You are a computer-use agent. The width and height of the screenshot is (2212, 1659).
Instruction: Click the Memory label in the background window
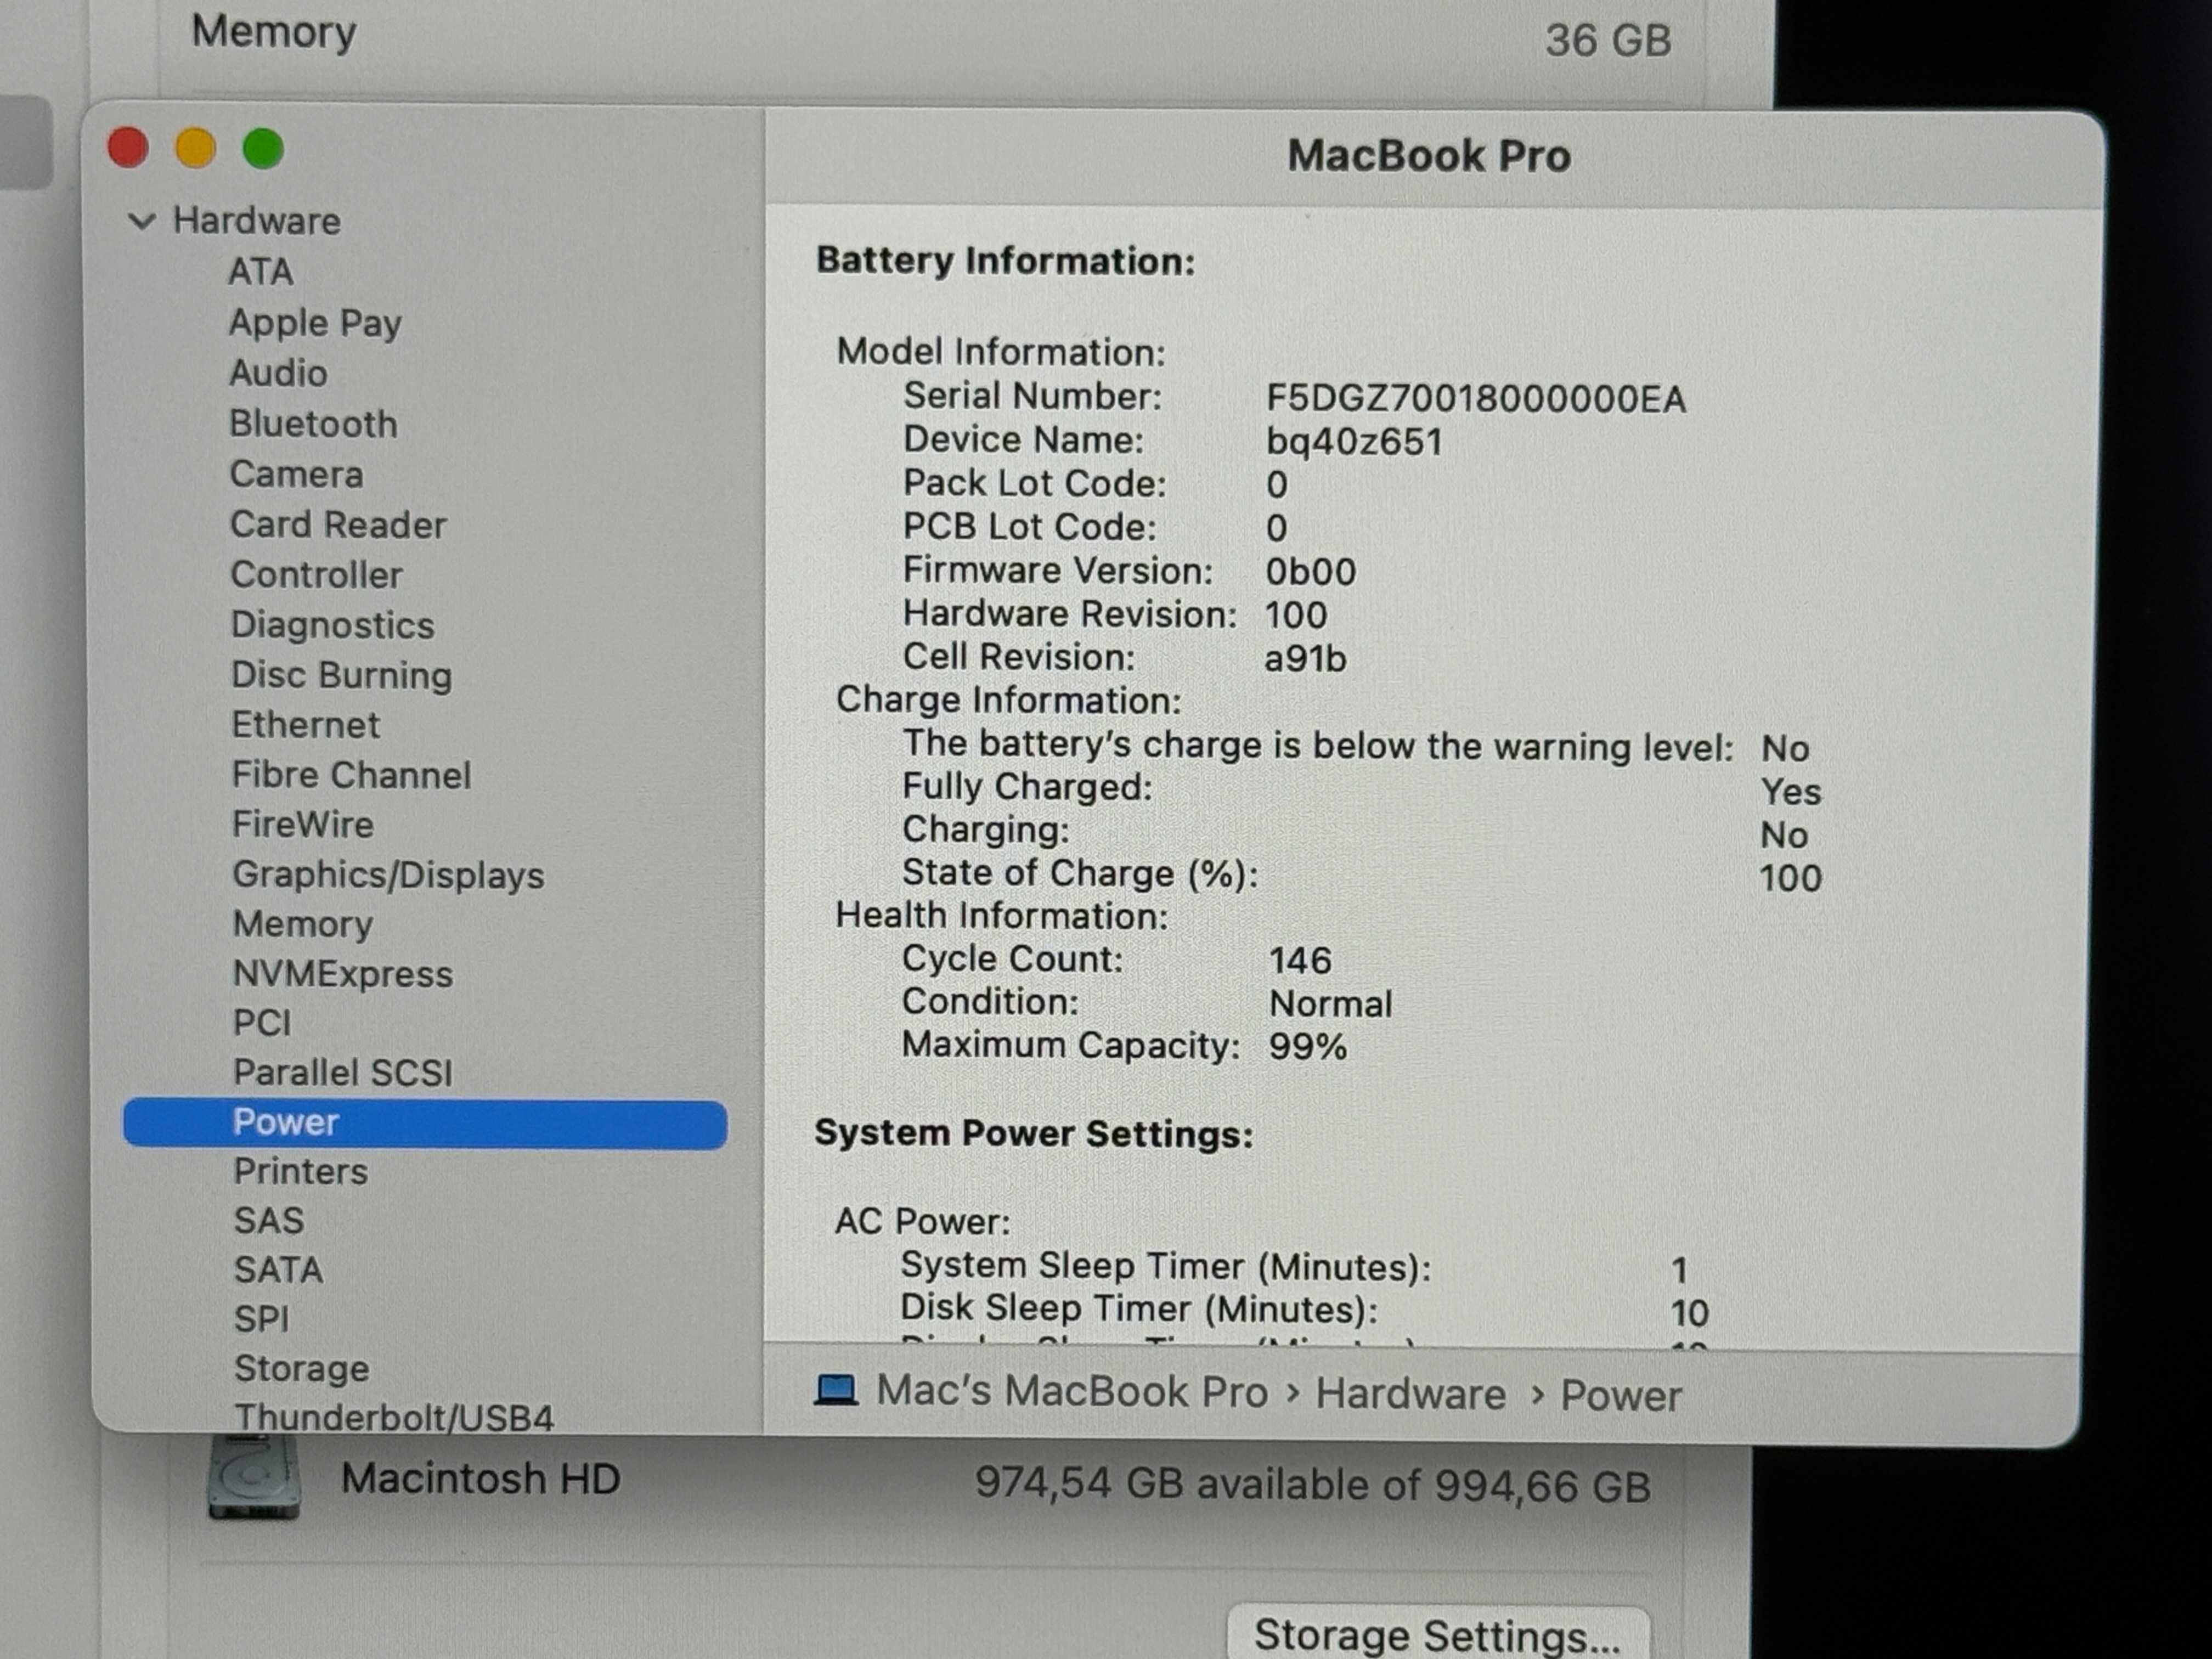point(273,33)
